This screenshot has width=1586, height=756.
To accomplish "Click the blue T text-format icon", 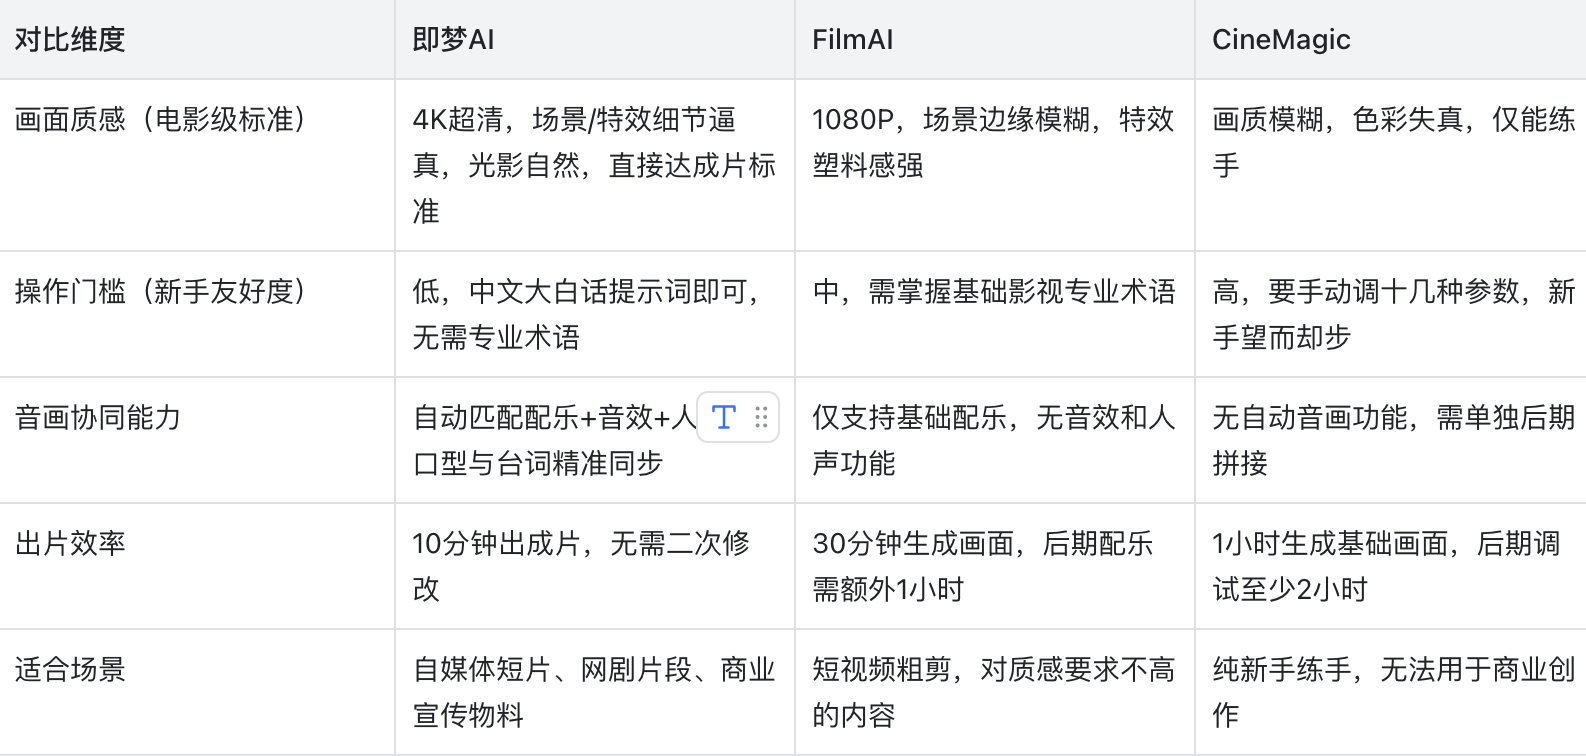I will (723, 419).
